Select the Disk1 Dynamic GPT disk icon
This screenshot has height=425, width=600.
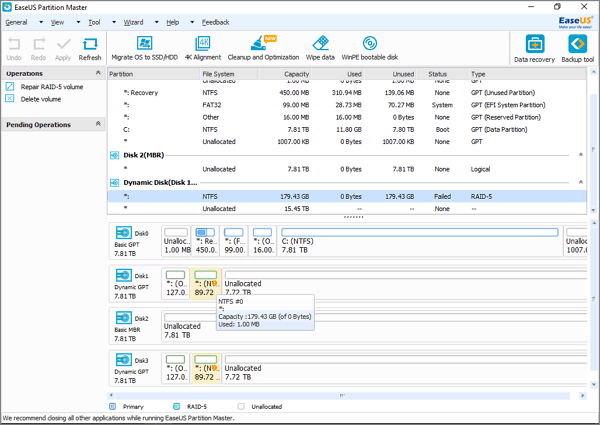click(x=124, y=275)
